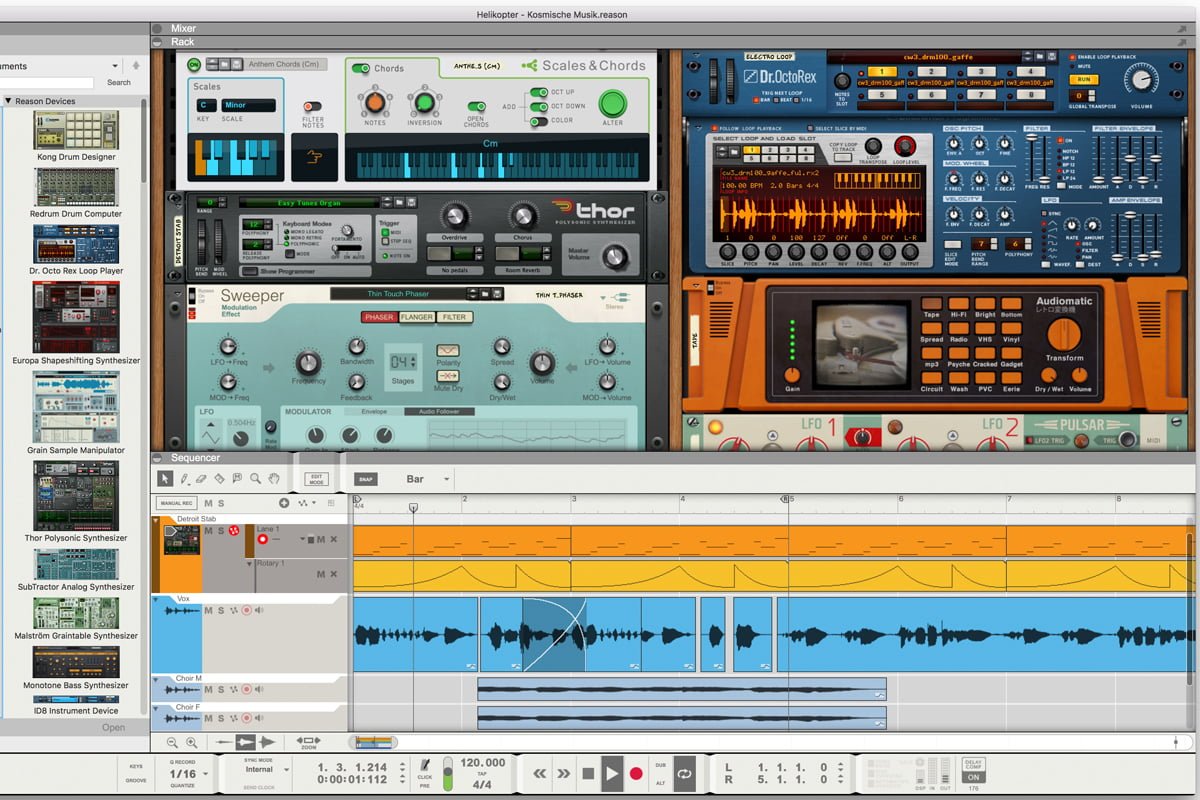Delete Lane 1 with its X icon

[334, 539]
